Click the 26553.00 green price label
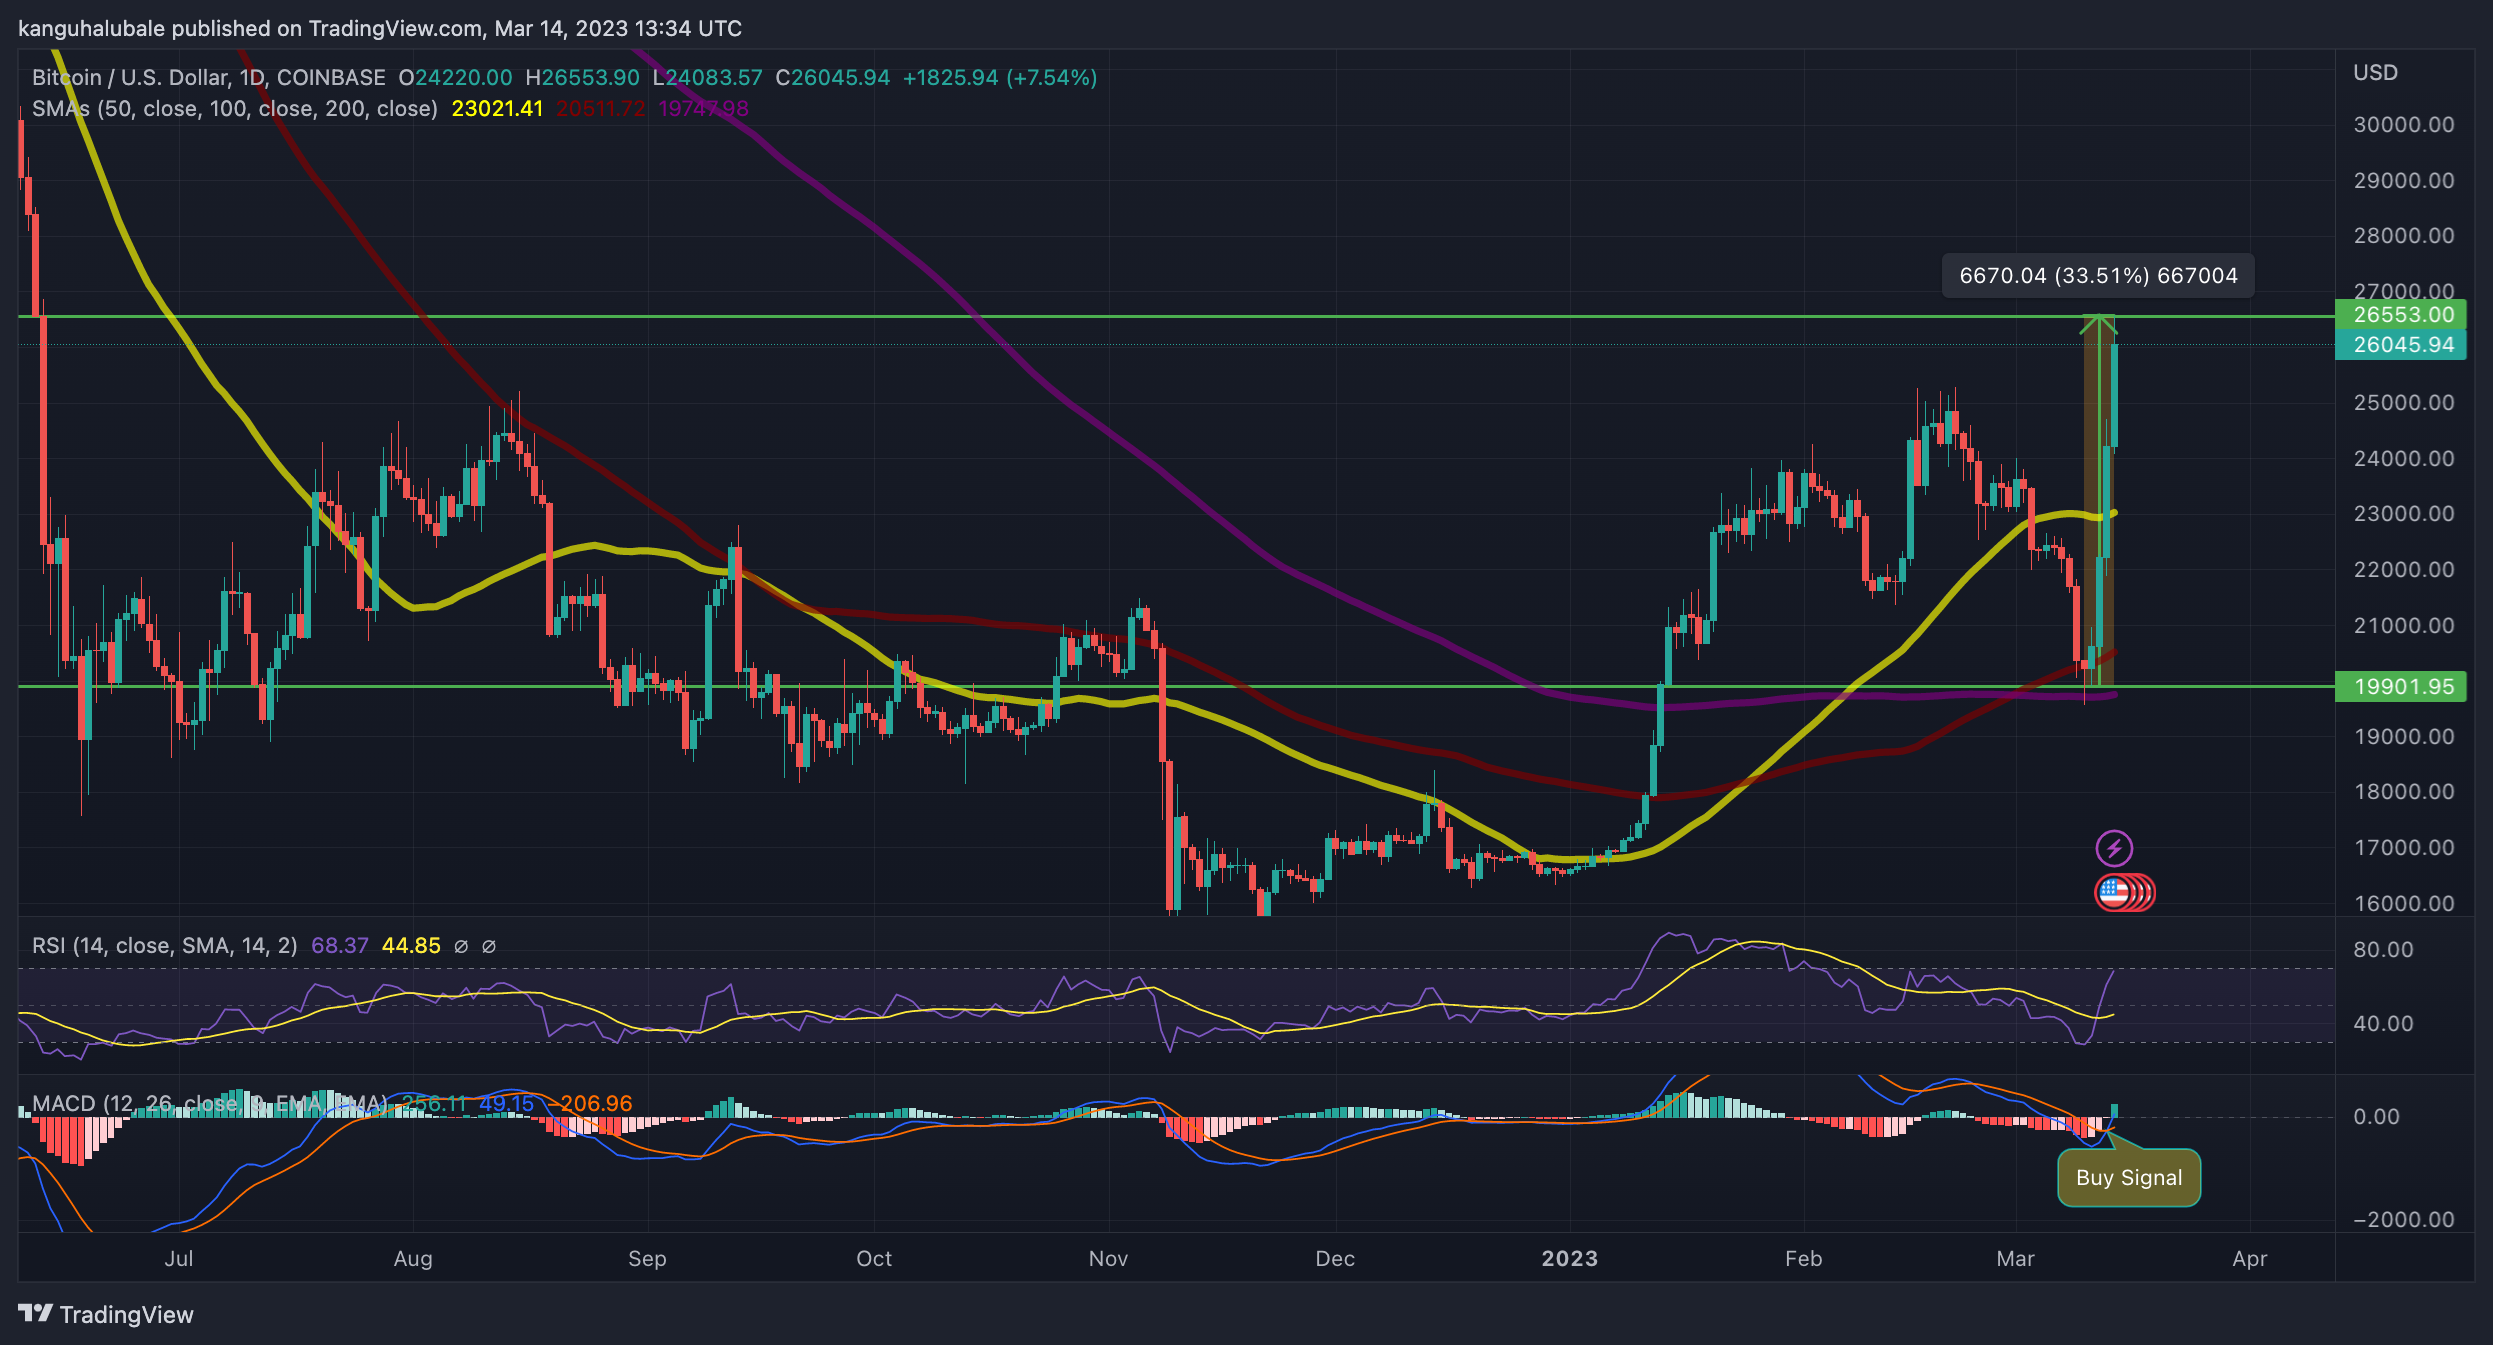This screenshot has height=1345, width=2493. [x=2402, y=315]
